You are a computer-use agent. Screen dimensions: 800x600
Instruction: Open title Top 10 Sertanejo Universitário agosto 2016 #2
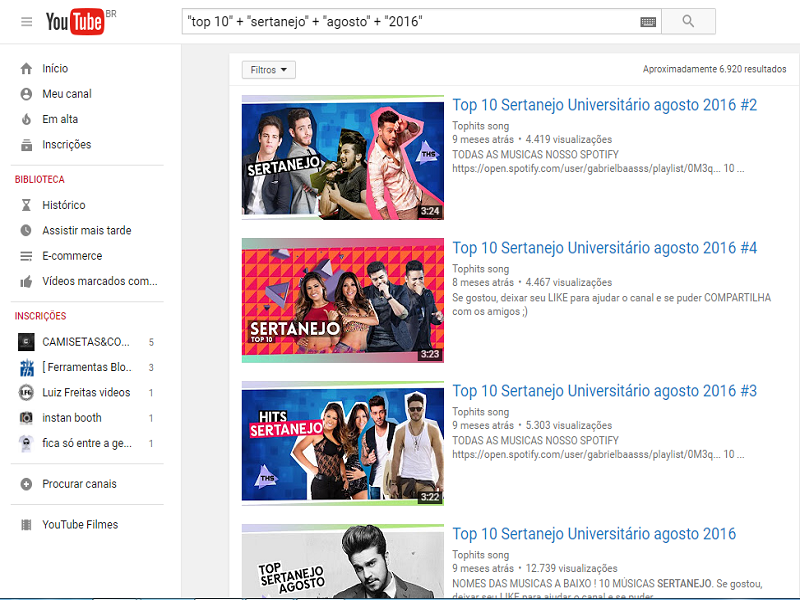point(605,105)
